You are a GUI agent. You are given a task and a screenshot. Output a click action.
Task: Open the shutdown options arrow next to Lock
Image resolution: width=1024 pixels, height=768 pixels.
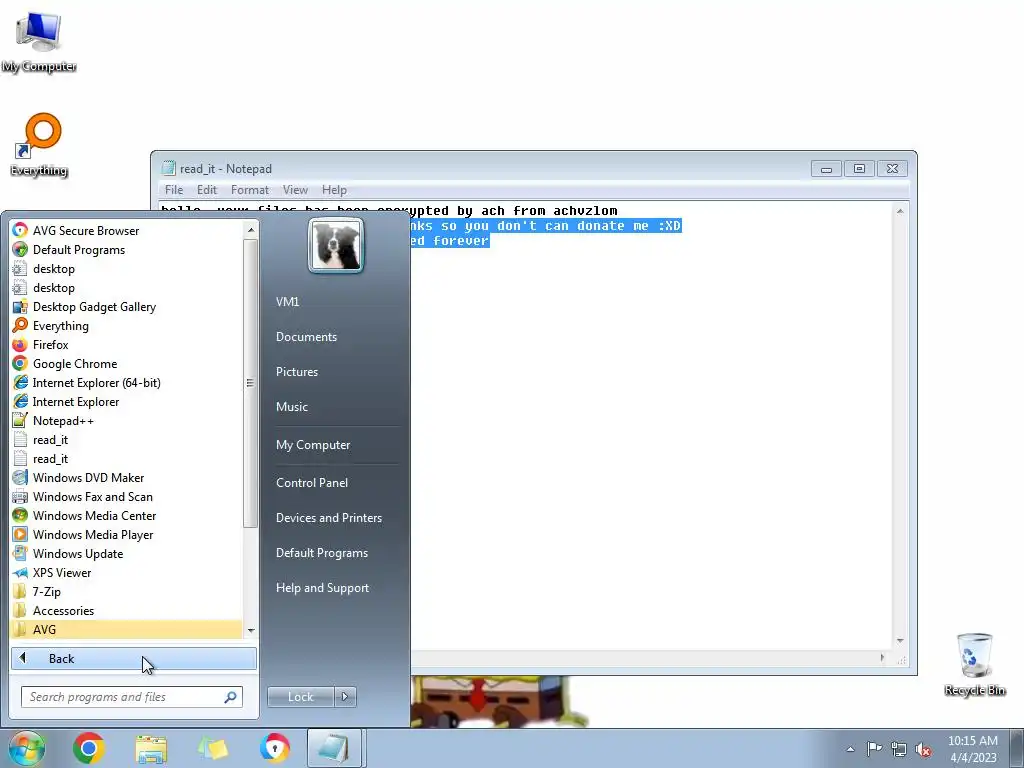345,697
